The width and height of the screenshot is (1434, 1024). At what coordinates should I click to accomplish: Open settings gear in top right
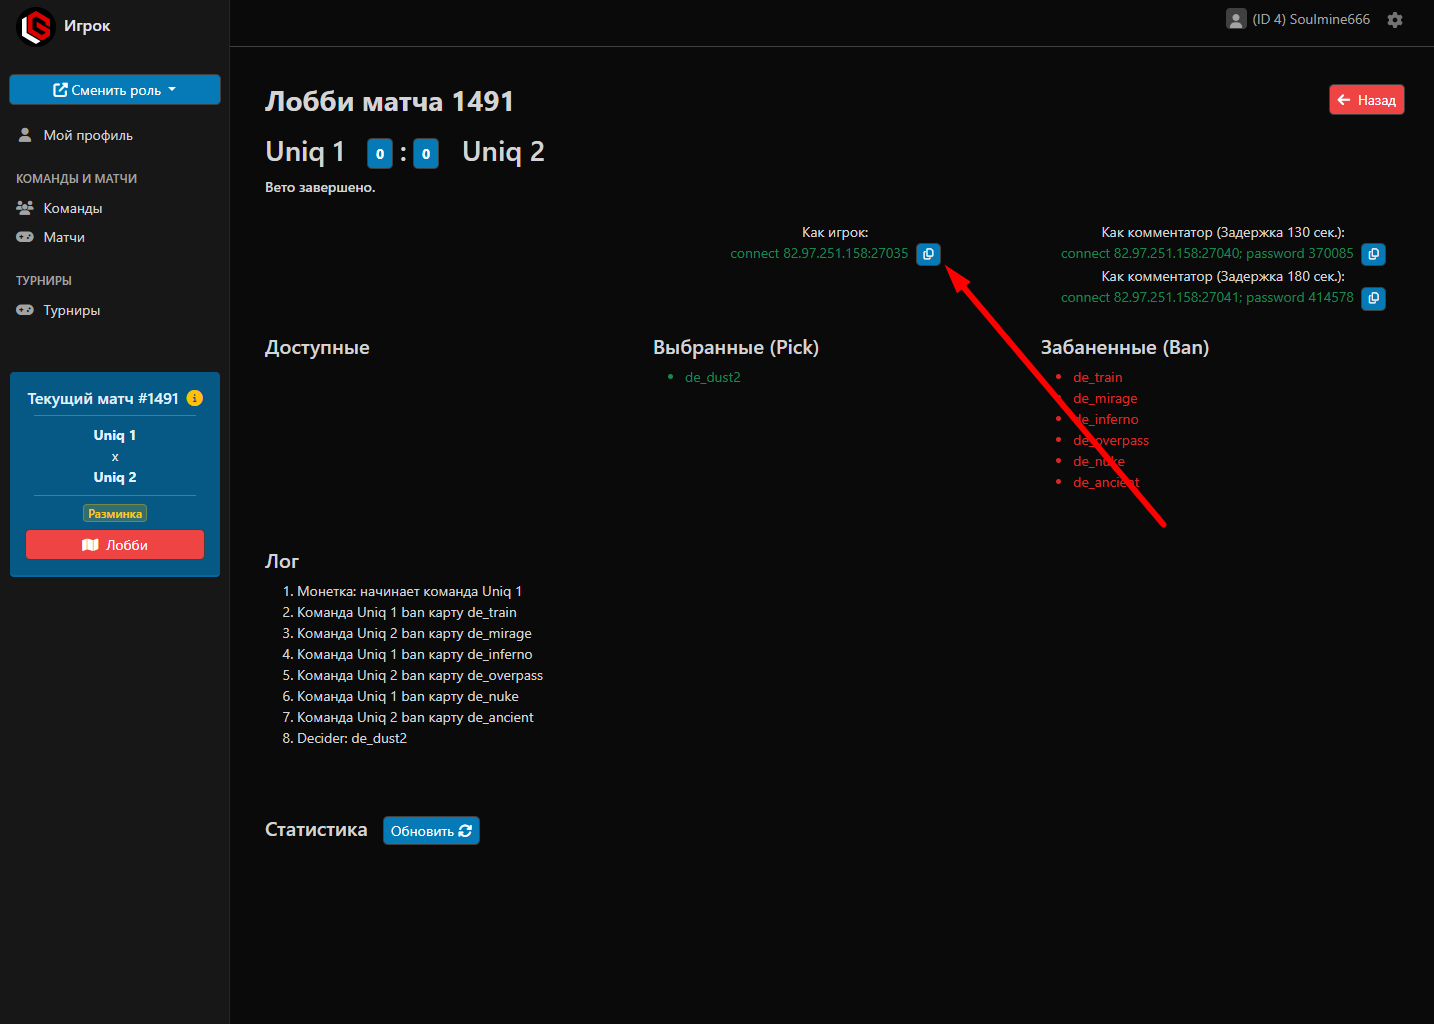click(x=1395, y=20)
